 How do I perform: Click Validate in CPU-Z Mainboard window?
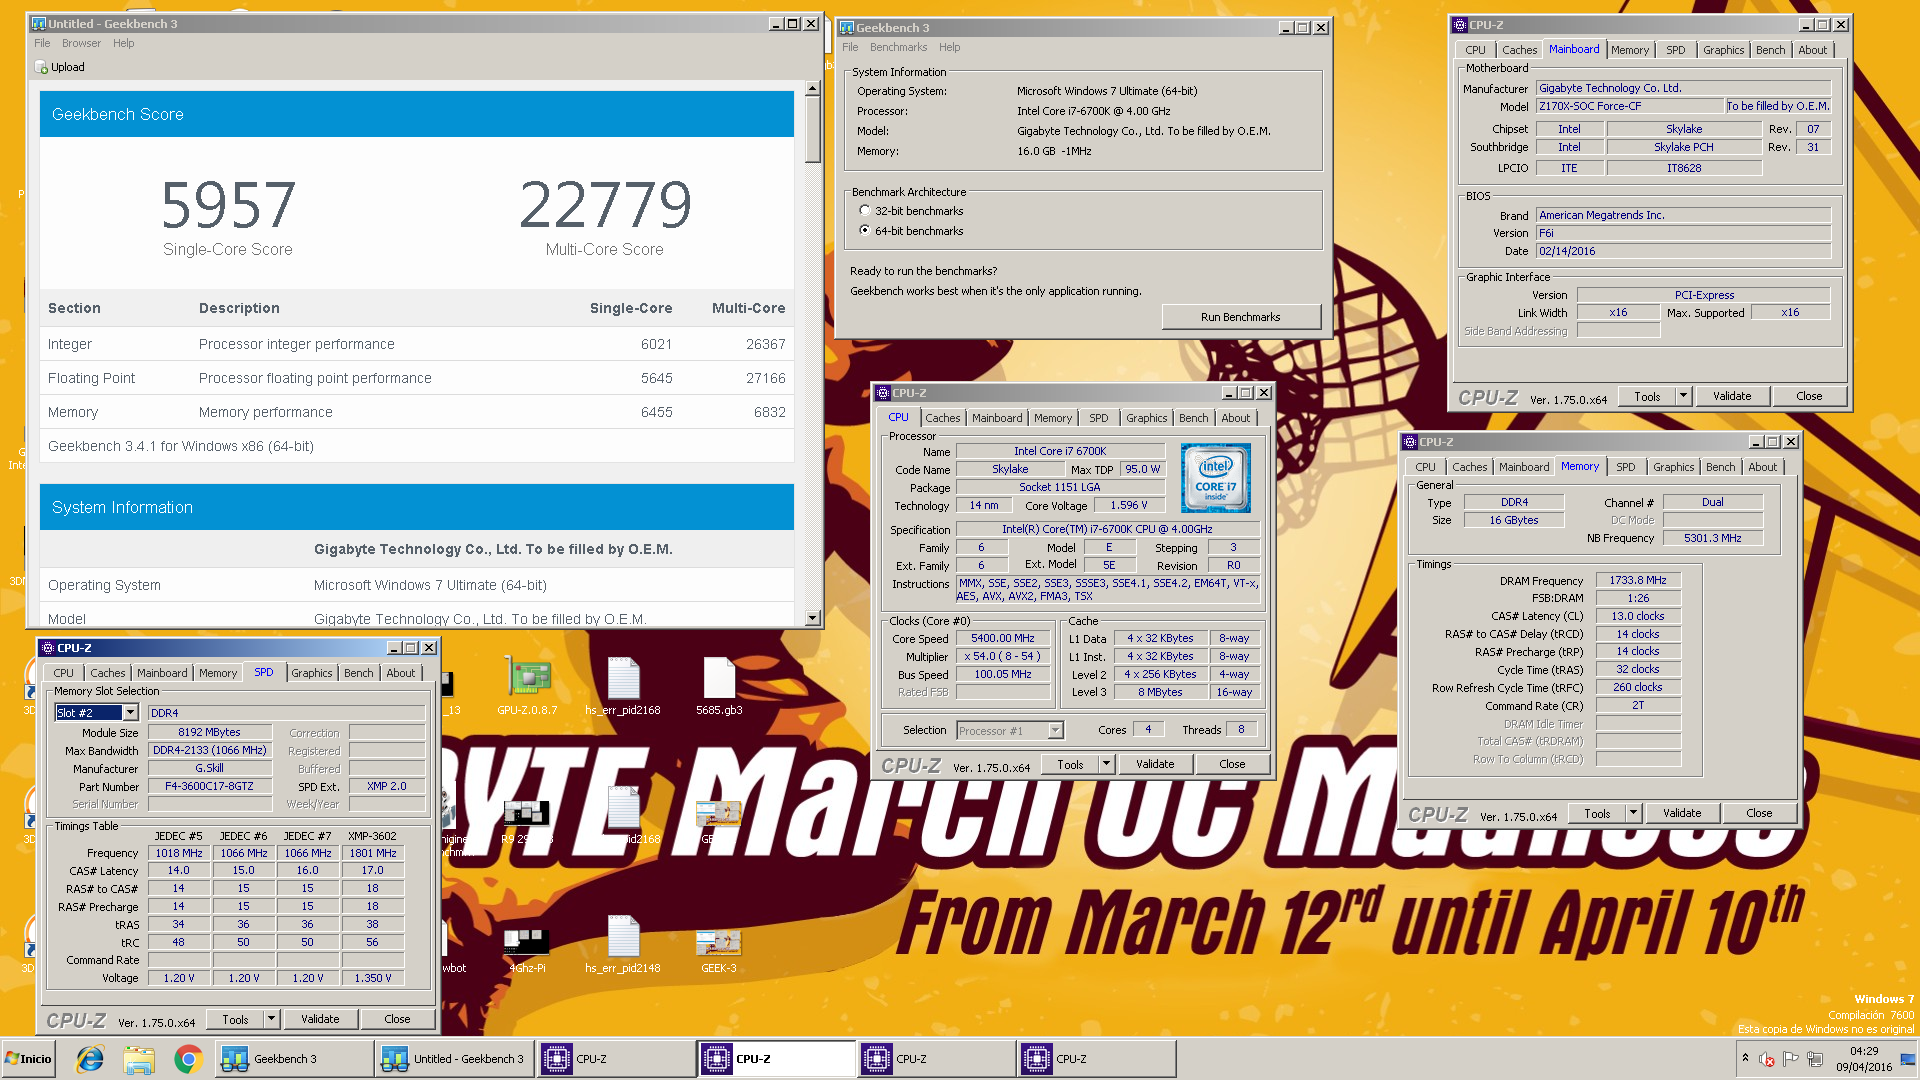point(1732,396)
